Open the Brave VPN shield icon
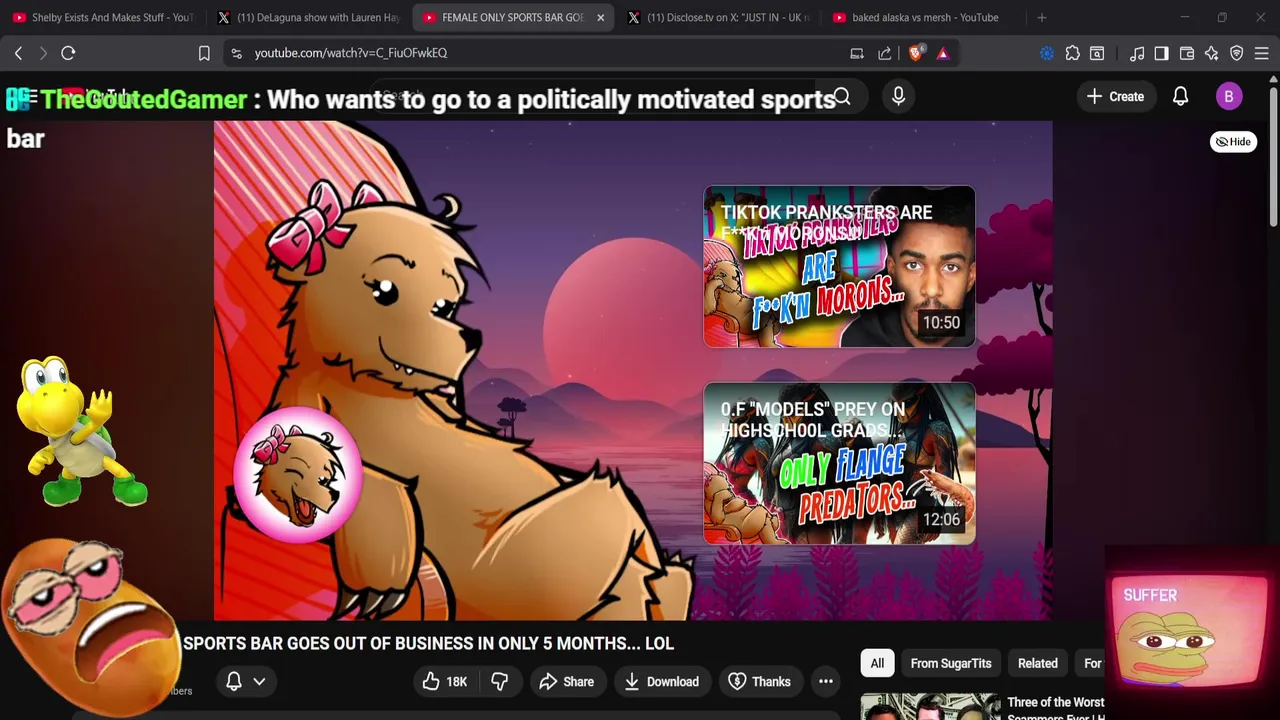1280x720 pixels. point(1237,53)
